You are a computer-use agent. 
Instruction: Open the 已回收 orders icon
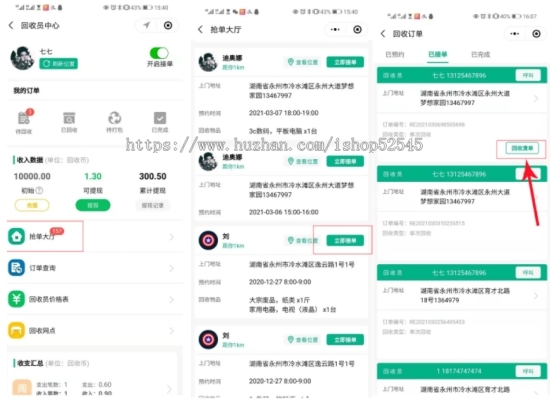coord(69,118)
